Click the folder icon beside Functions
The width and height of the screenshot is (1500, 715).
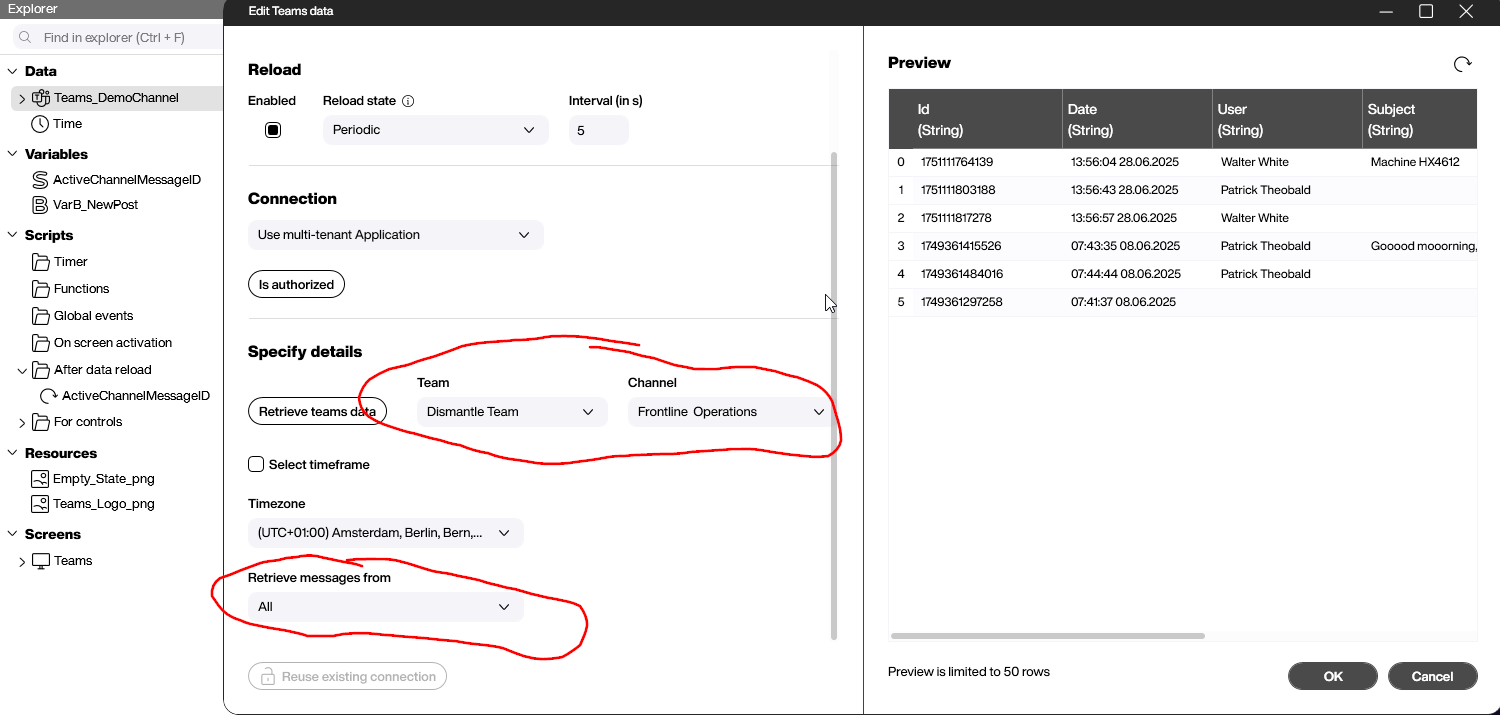tap(40, 289)
